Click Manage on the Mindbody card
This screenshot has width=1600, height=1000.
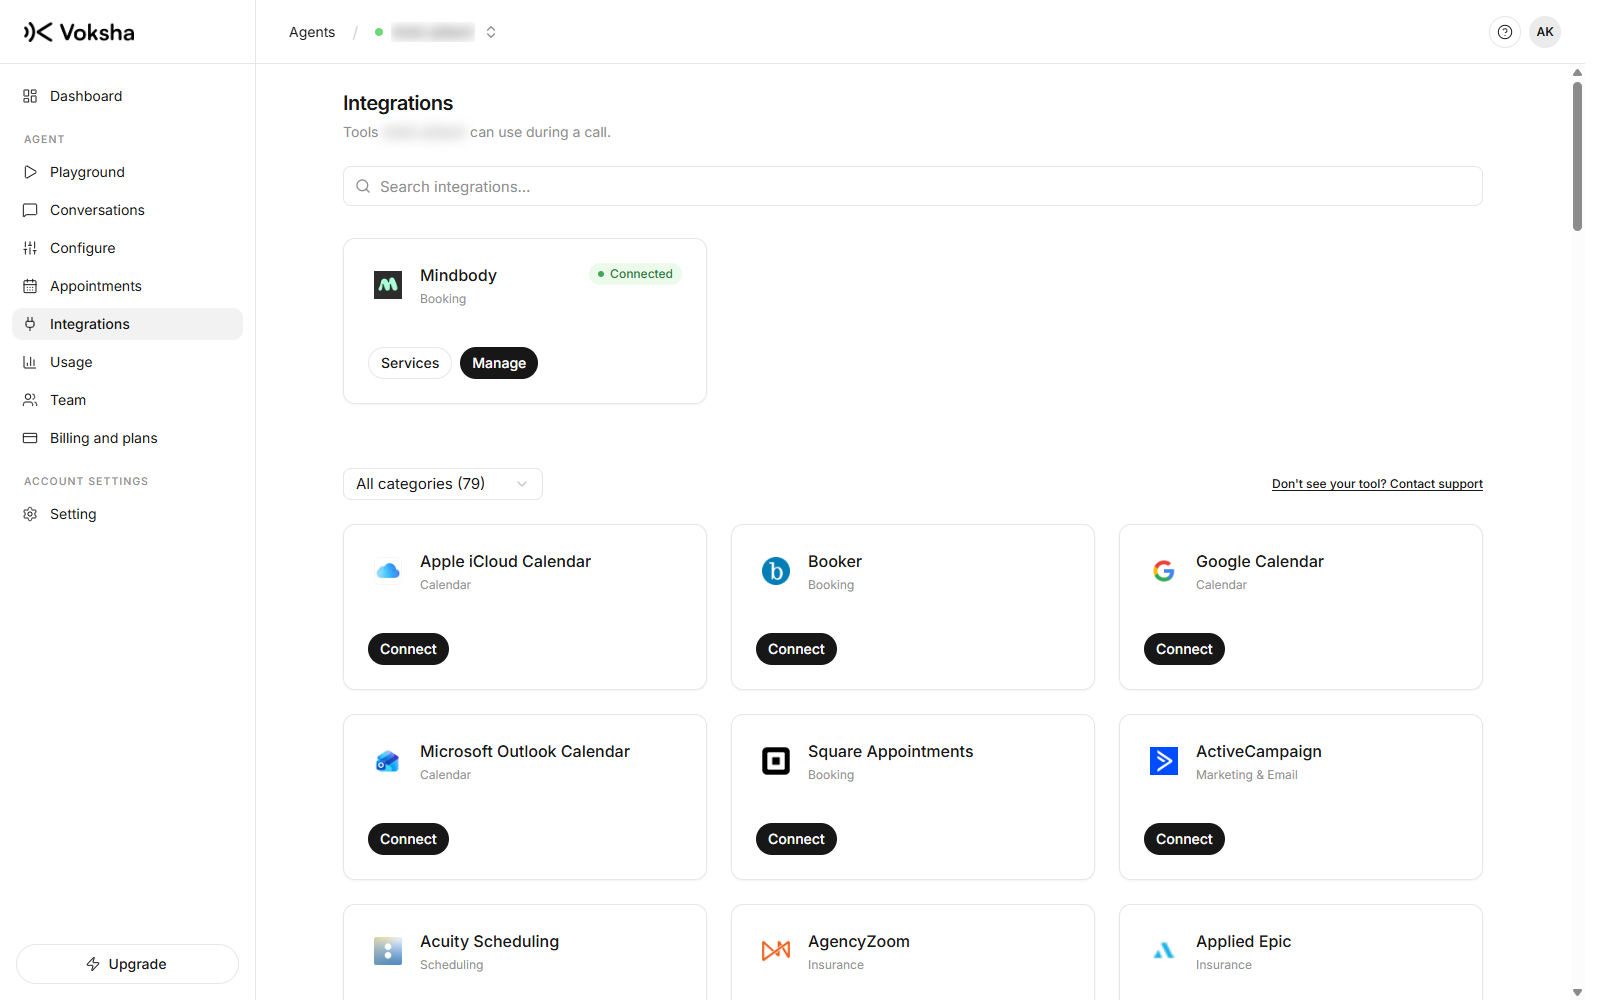pyautogui.click(x=499, y=363)
